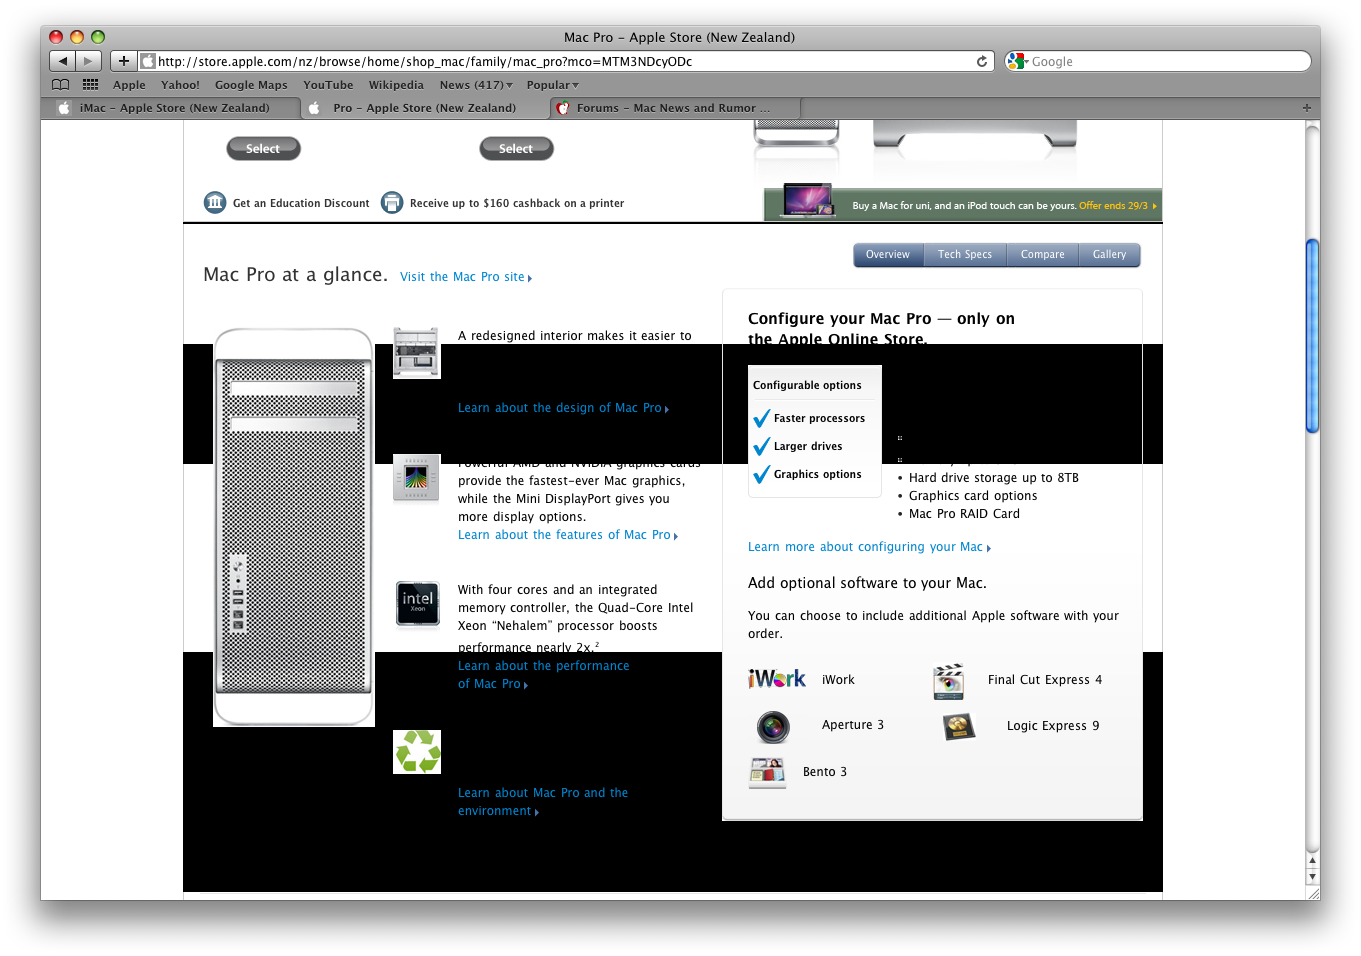Screen dimensions: 1361x956
Task: Open Top Sites grid icon
Action: (90, 85)
